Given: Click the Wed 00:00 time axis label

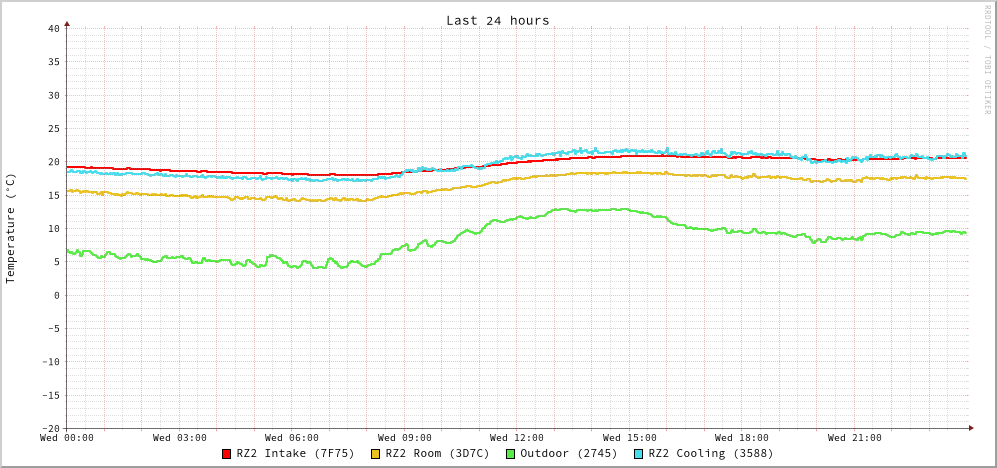Looking at the screenshot, I should pos(67,438).
